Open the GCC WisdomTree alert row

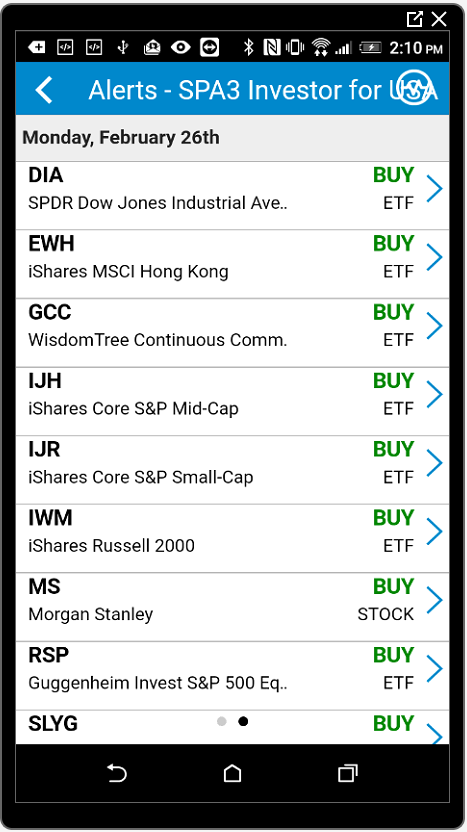point(232,333)
